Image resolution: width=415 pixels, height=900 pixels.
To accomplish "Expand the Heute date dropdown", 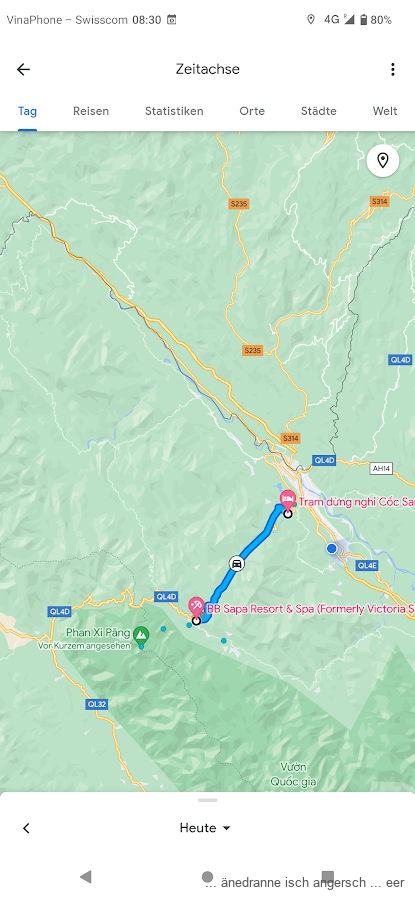I will [205, 828].
